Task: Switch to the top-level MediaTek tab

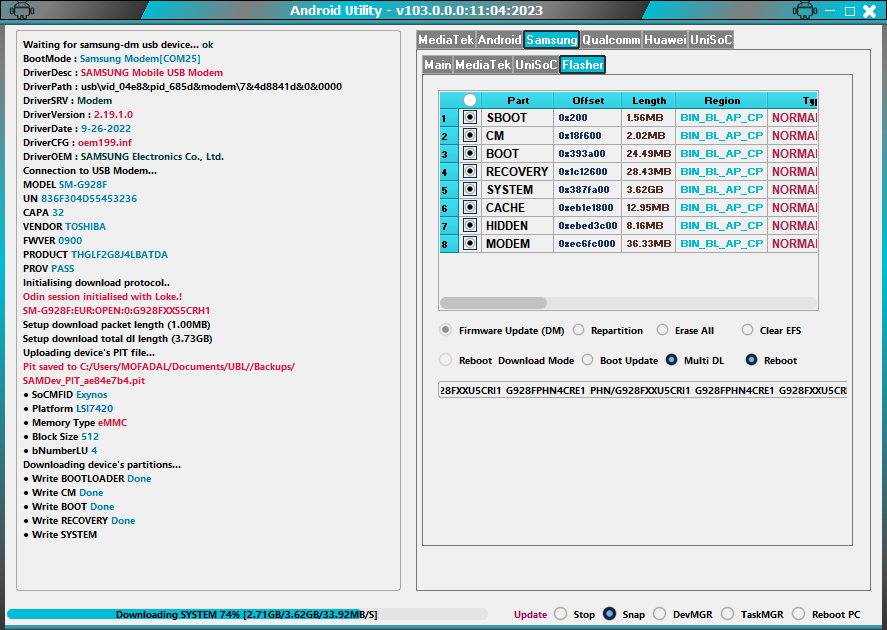Action: click(446, 40)
